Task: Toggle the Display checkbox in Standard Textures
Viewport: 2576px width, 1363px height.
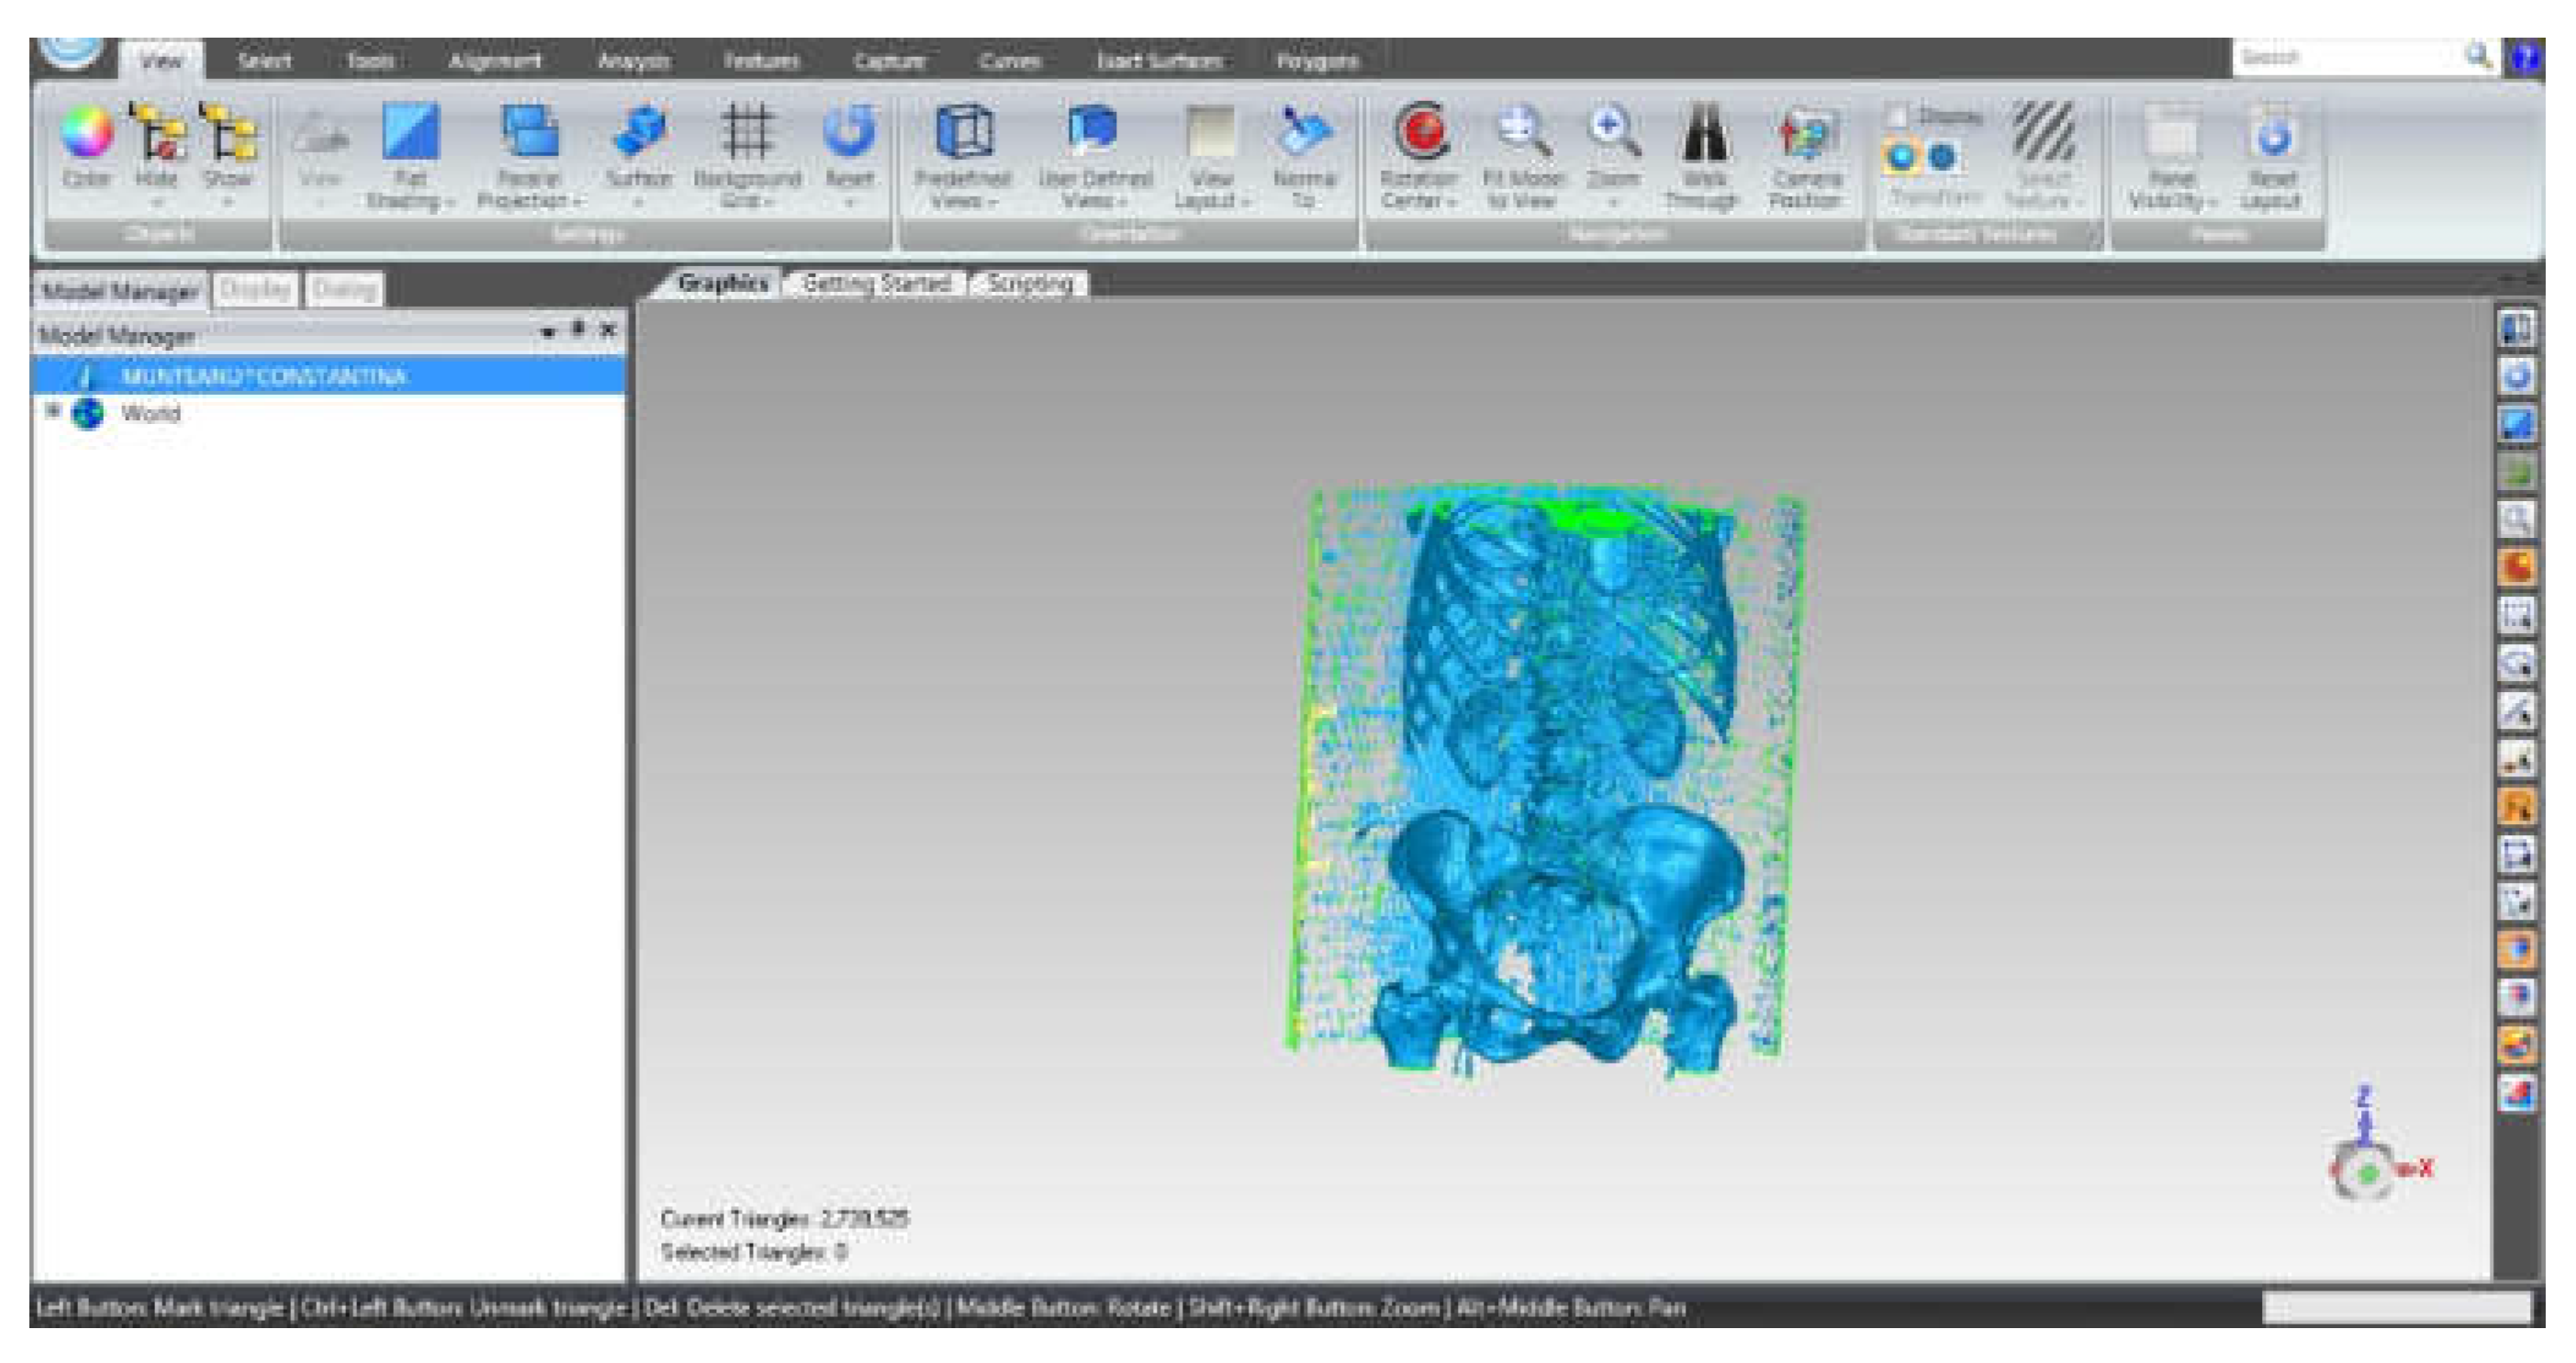Action: pos(1897,116)
